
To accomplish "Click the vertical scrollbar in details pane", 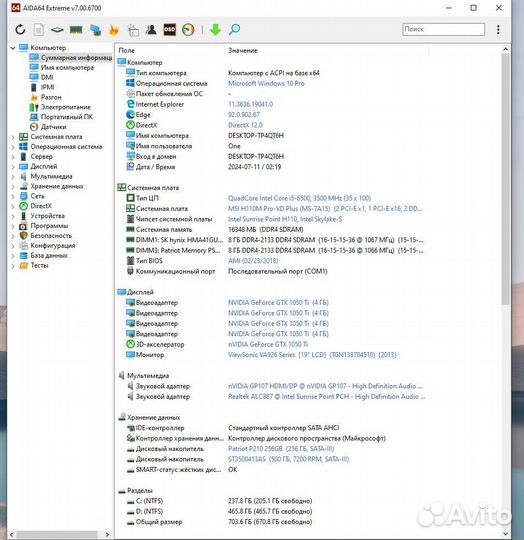I will pos(505,179).
